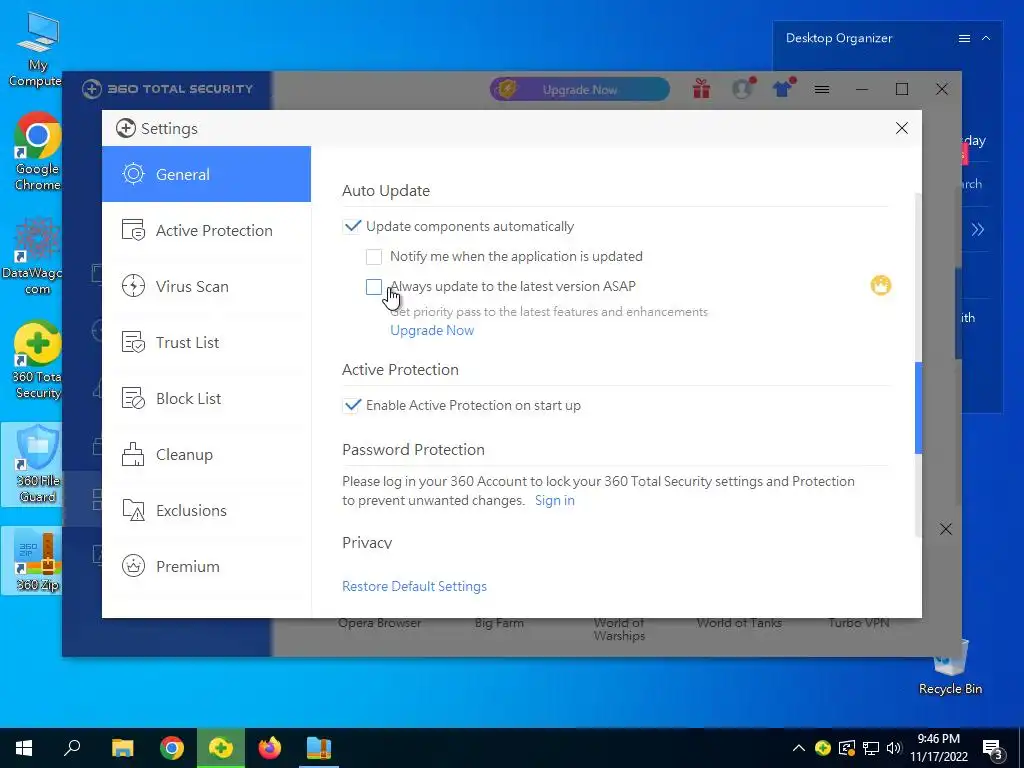Click the Upgrade Now button in title bar
The height and width of the screenshot is (768, 1024).
click(x=579, y=89)
